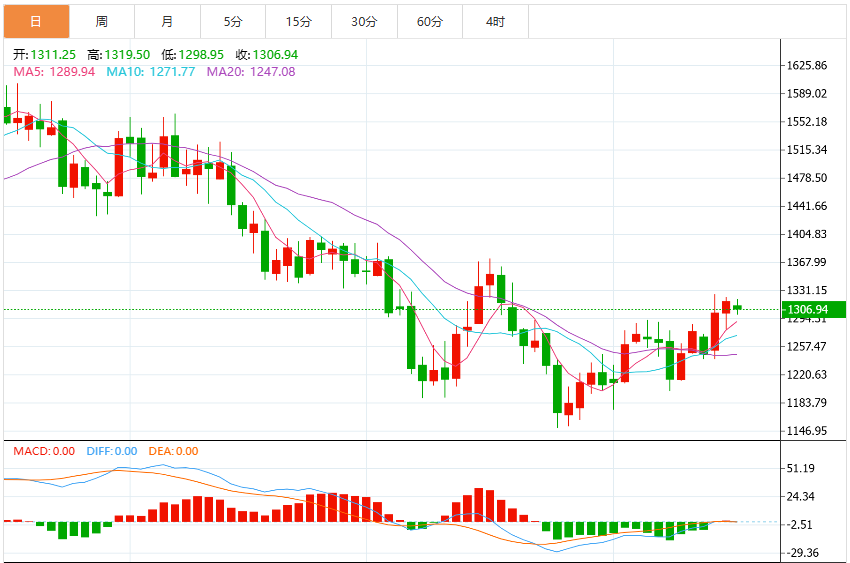
Task: Select the 15分 timeframe tab
Action: point(299,22)
